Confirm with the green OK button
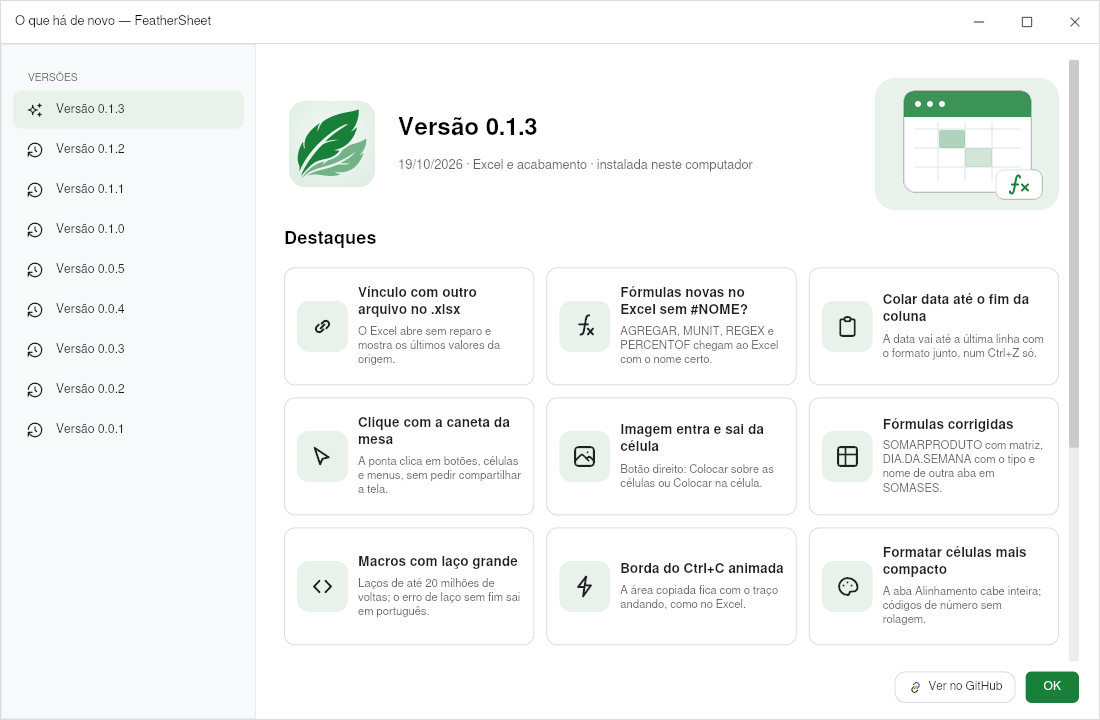Image resolution: width=1100 pixels, height=720 pixels. tap(1052, 687)
